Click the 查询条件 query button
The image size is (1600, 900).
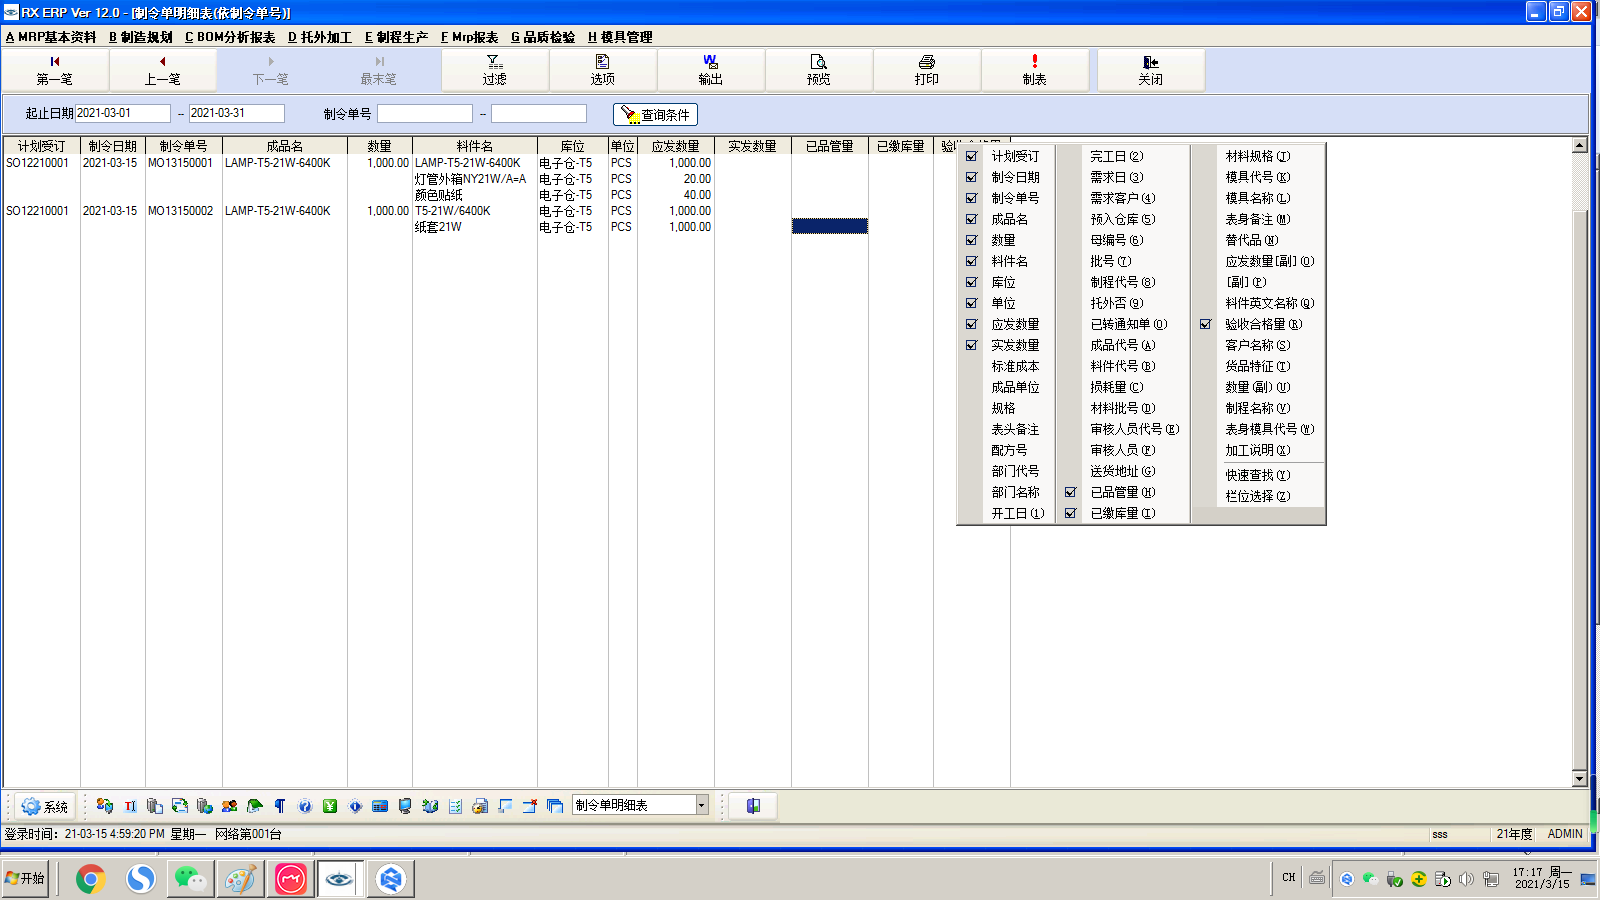[655, 114]
